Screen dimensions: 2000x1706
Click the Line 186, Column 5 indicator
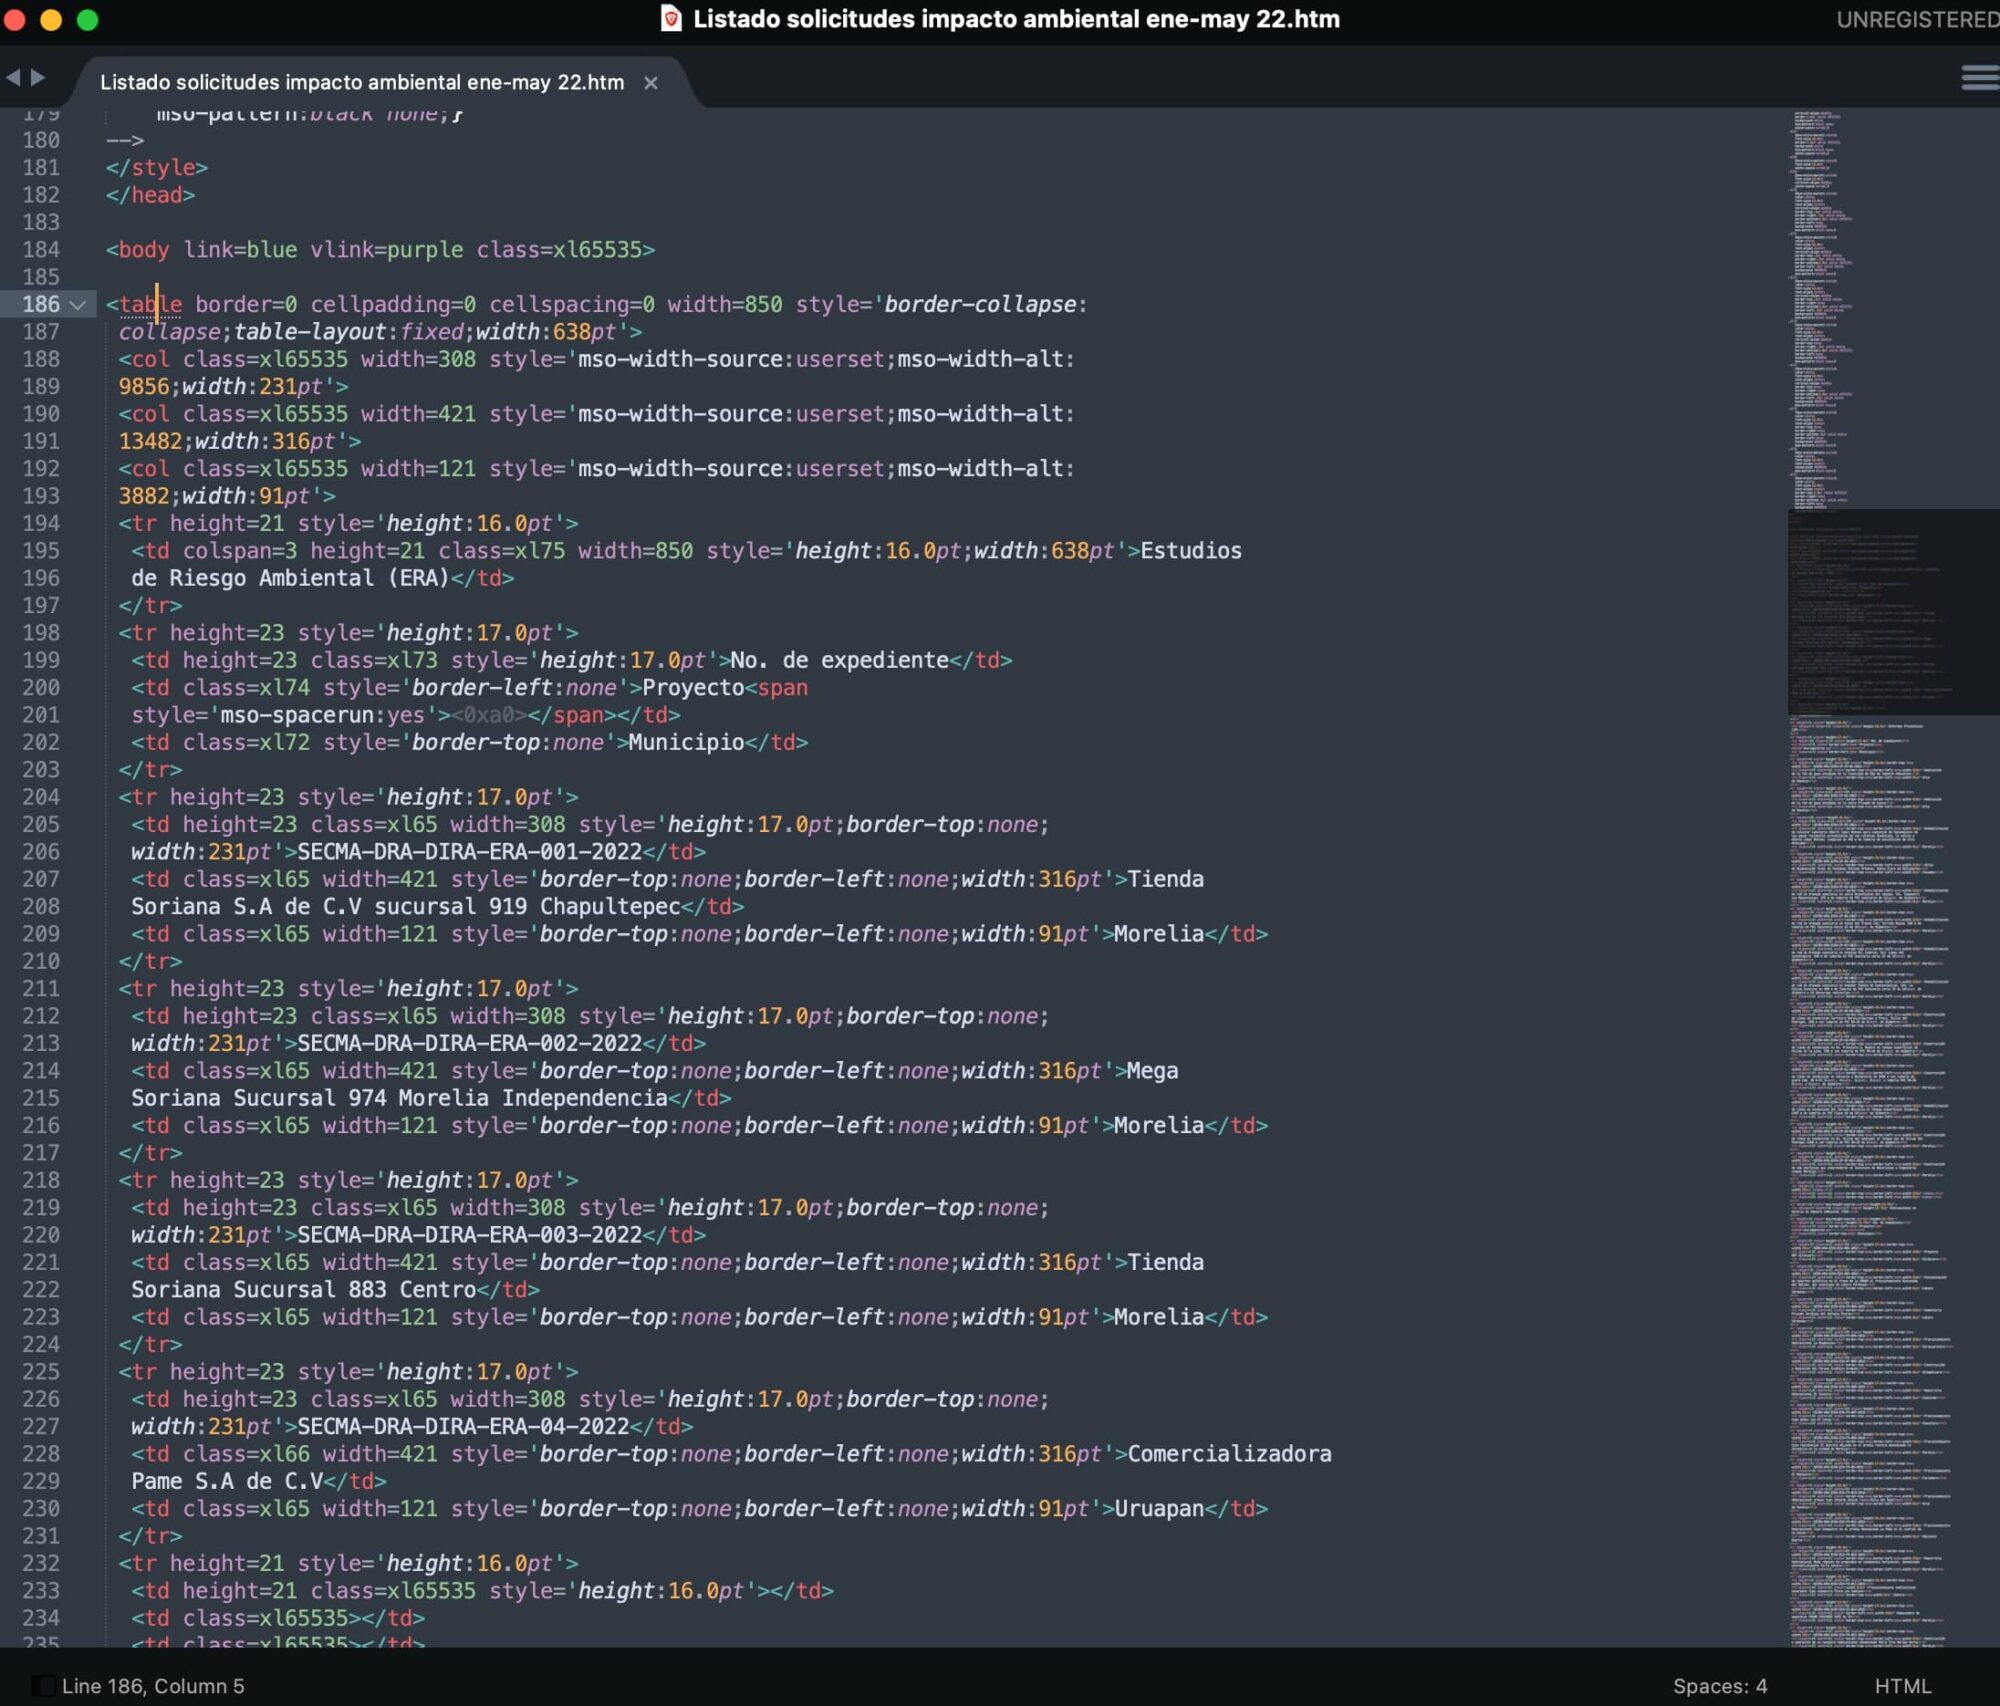(x=153, y=1686)
